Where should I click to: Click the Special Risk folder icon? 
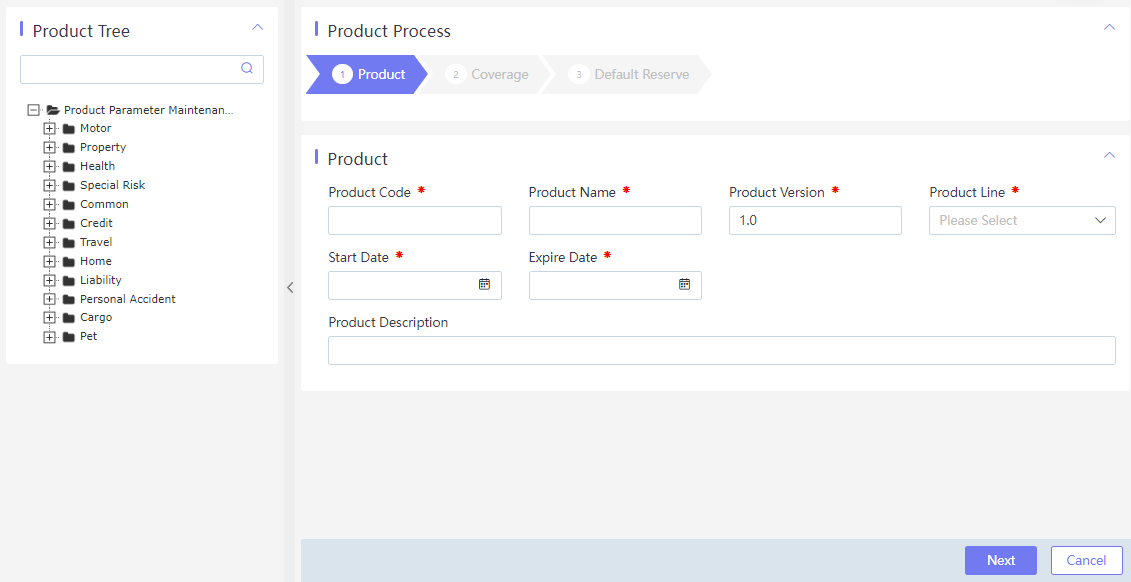pos(69,185)
